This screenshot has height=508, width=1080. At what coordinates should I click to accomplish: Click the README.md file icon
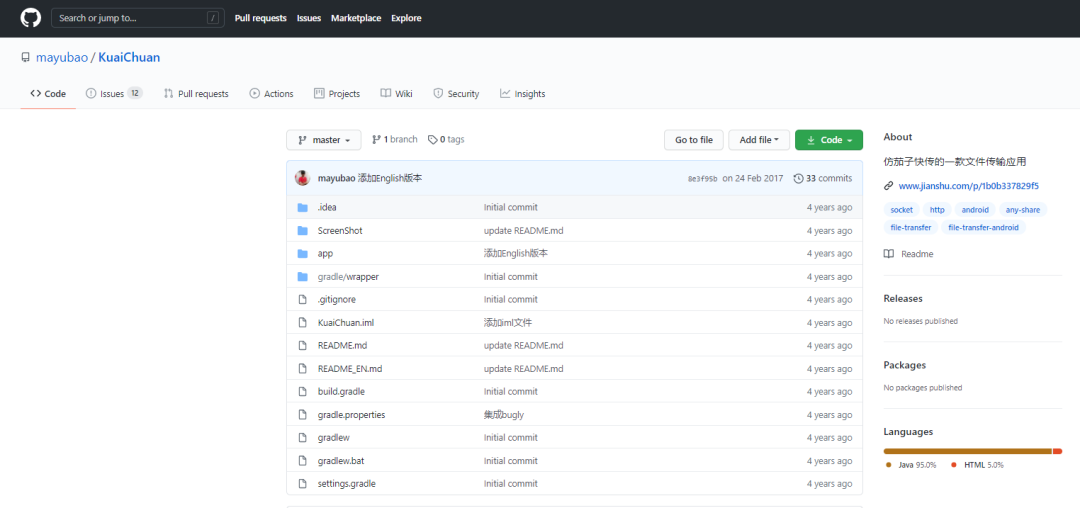302,346
